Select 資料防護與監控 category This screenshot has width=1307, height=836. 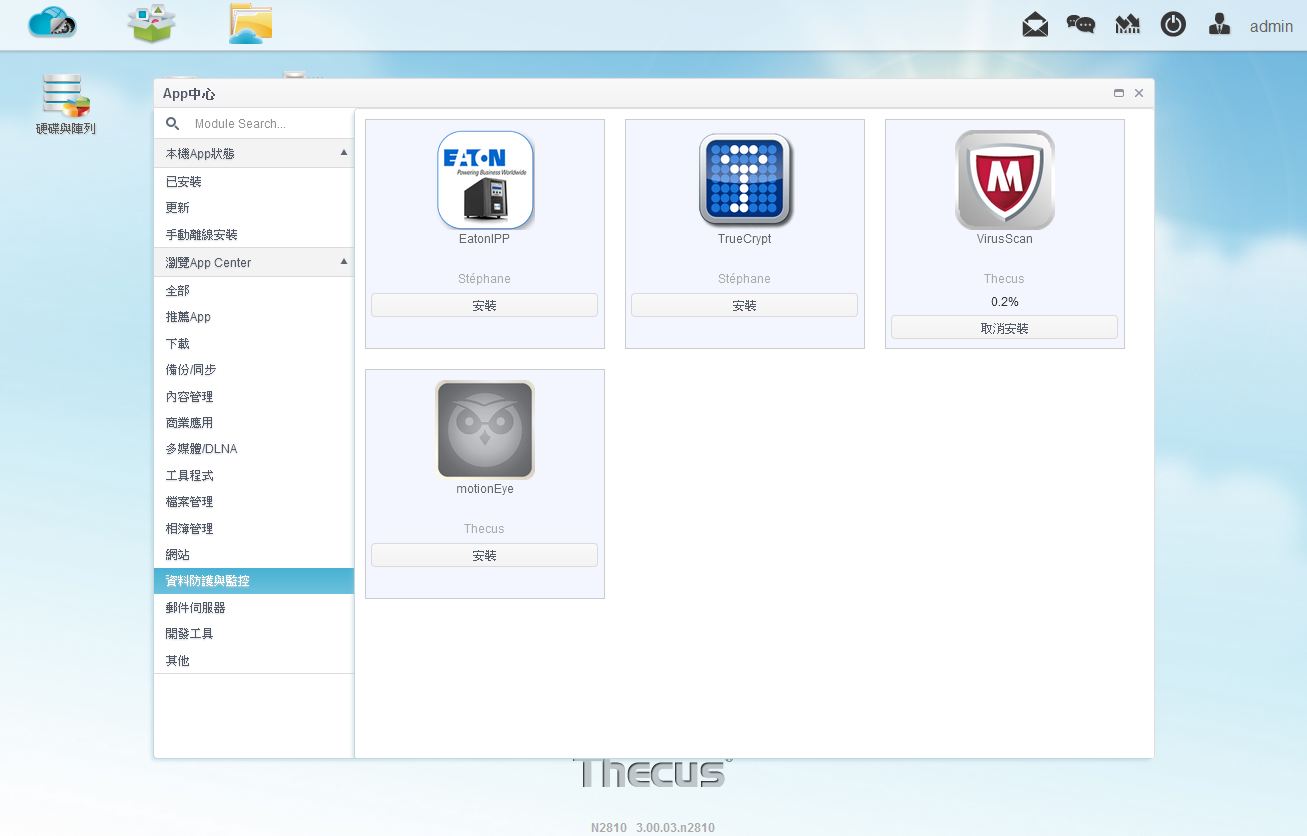(254, 581)
